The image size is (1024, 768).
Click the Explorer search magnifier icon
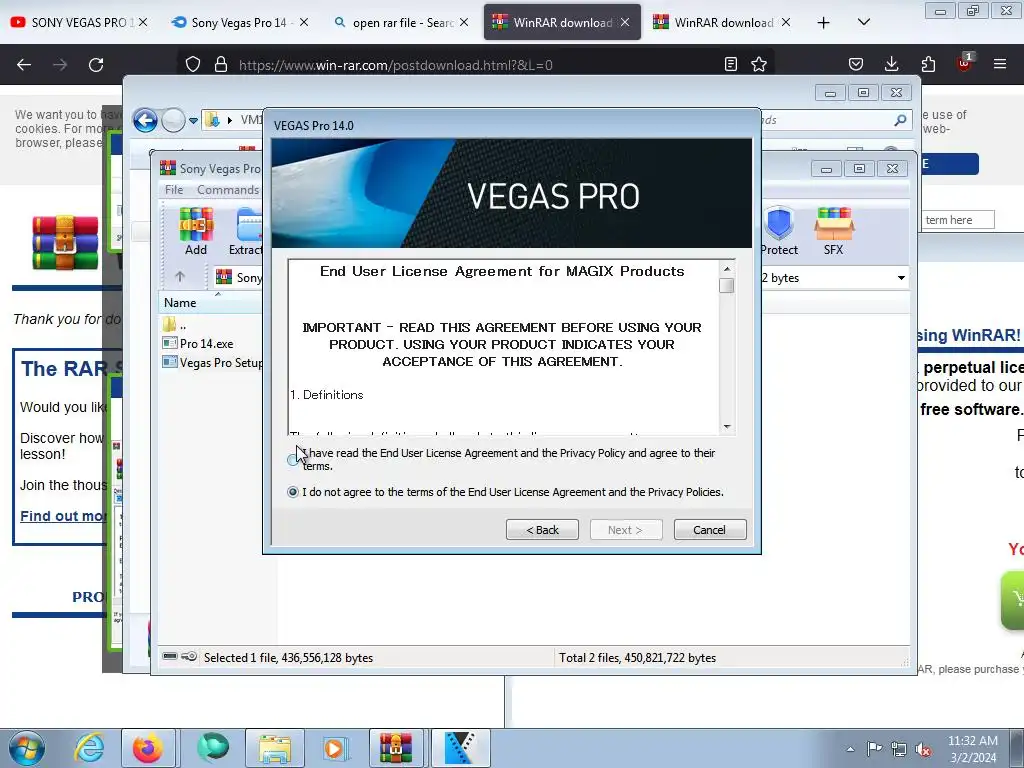(x=900, y=120)
